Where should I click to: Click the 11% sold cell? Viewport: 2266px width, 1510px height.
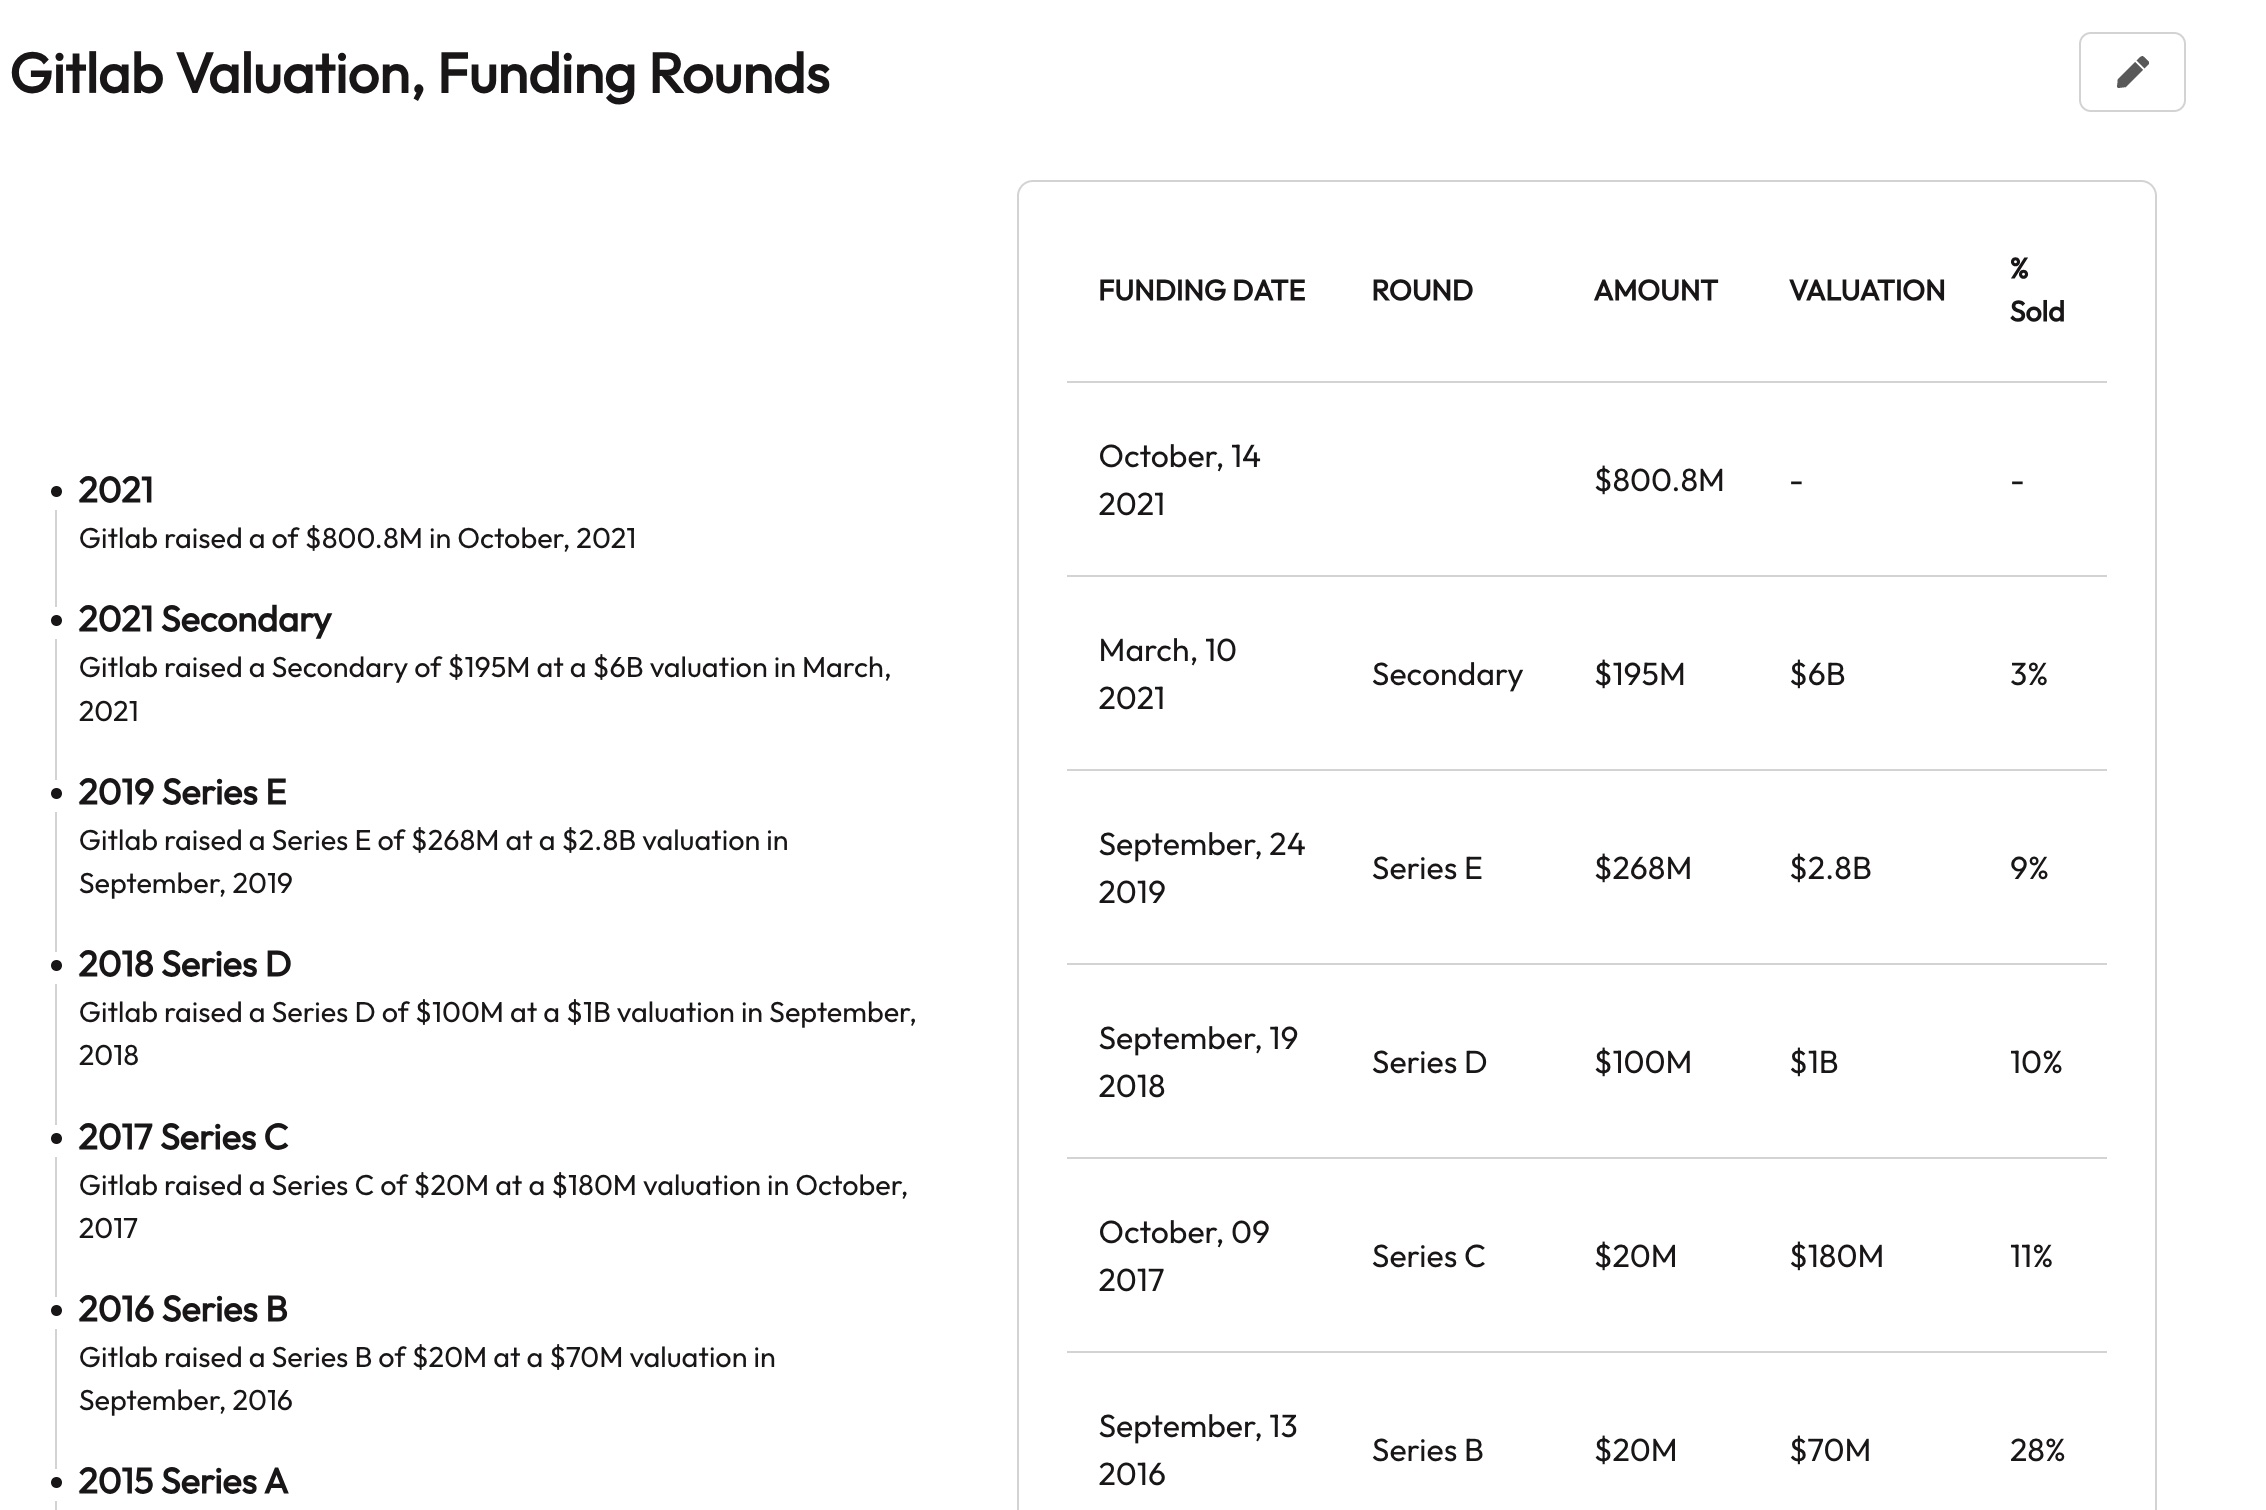pos(2031,1256)
